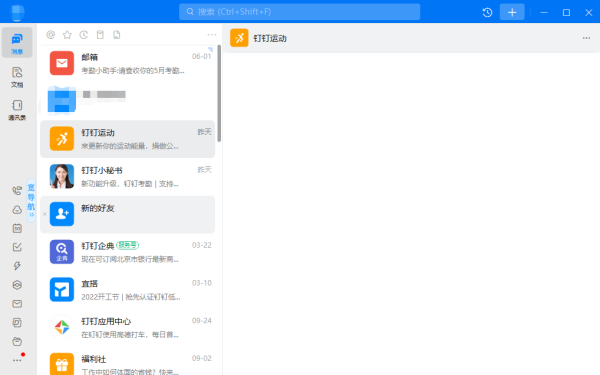The width and height of the screenshot is (600, 375).
Task: Click the bookmarked page filter icon above chat list
Action: click(117, 35)
